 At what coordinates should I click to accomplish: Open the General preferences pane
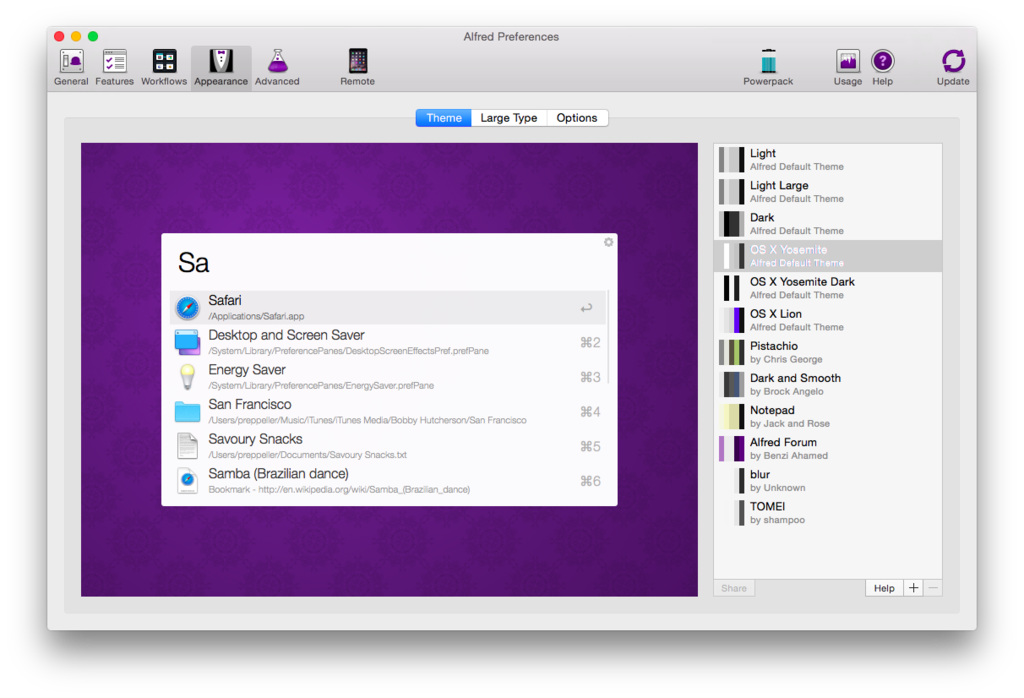tap(71, 68)
